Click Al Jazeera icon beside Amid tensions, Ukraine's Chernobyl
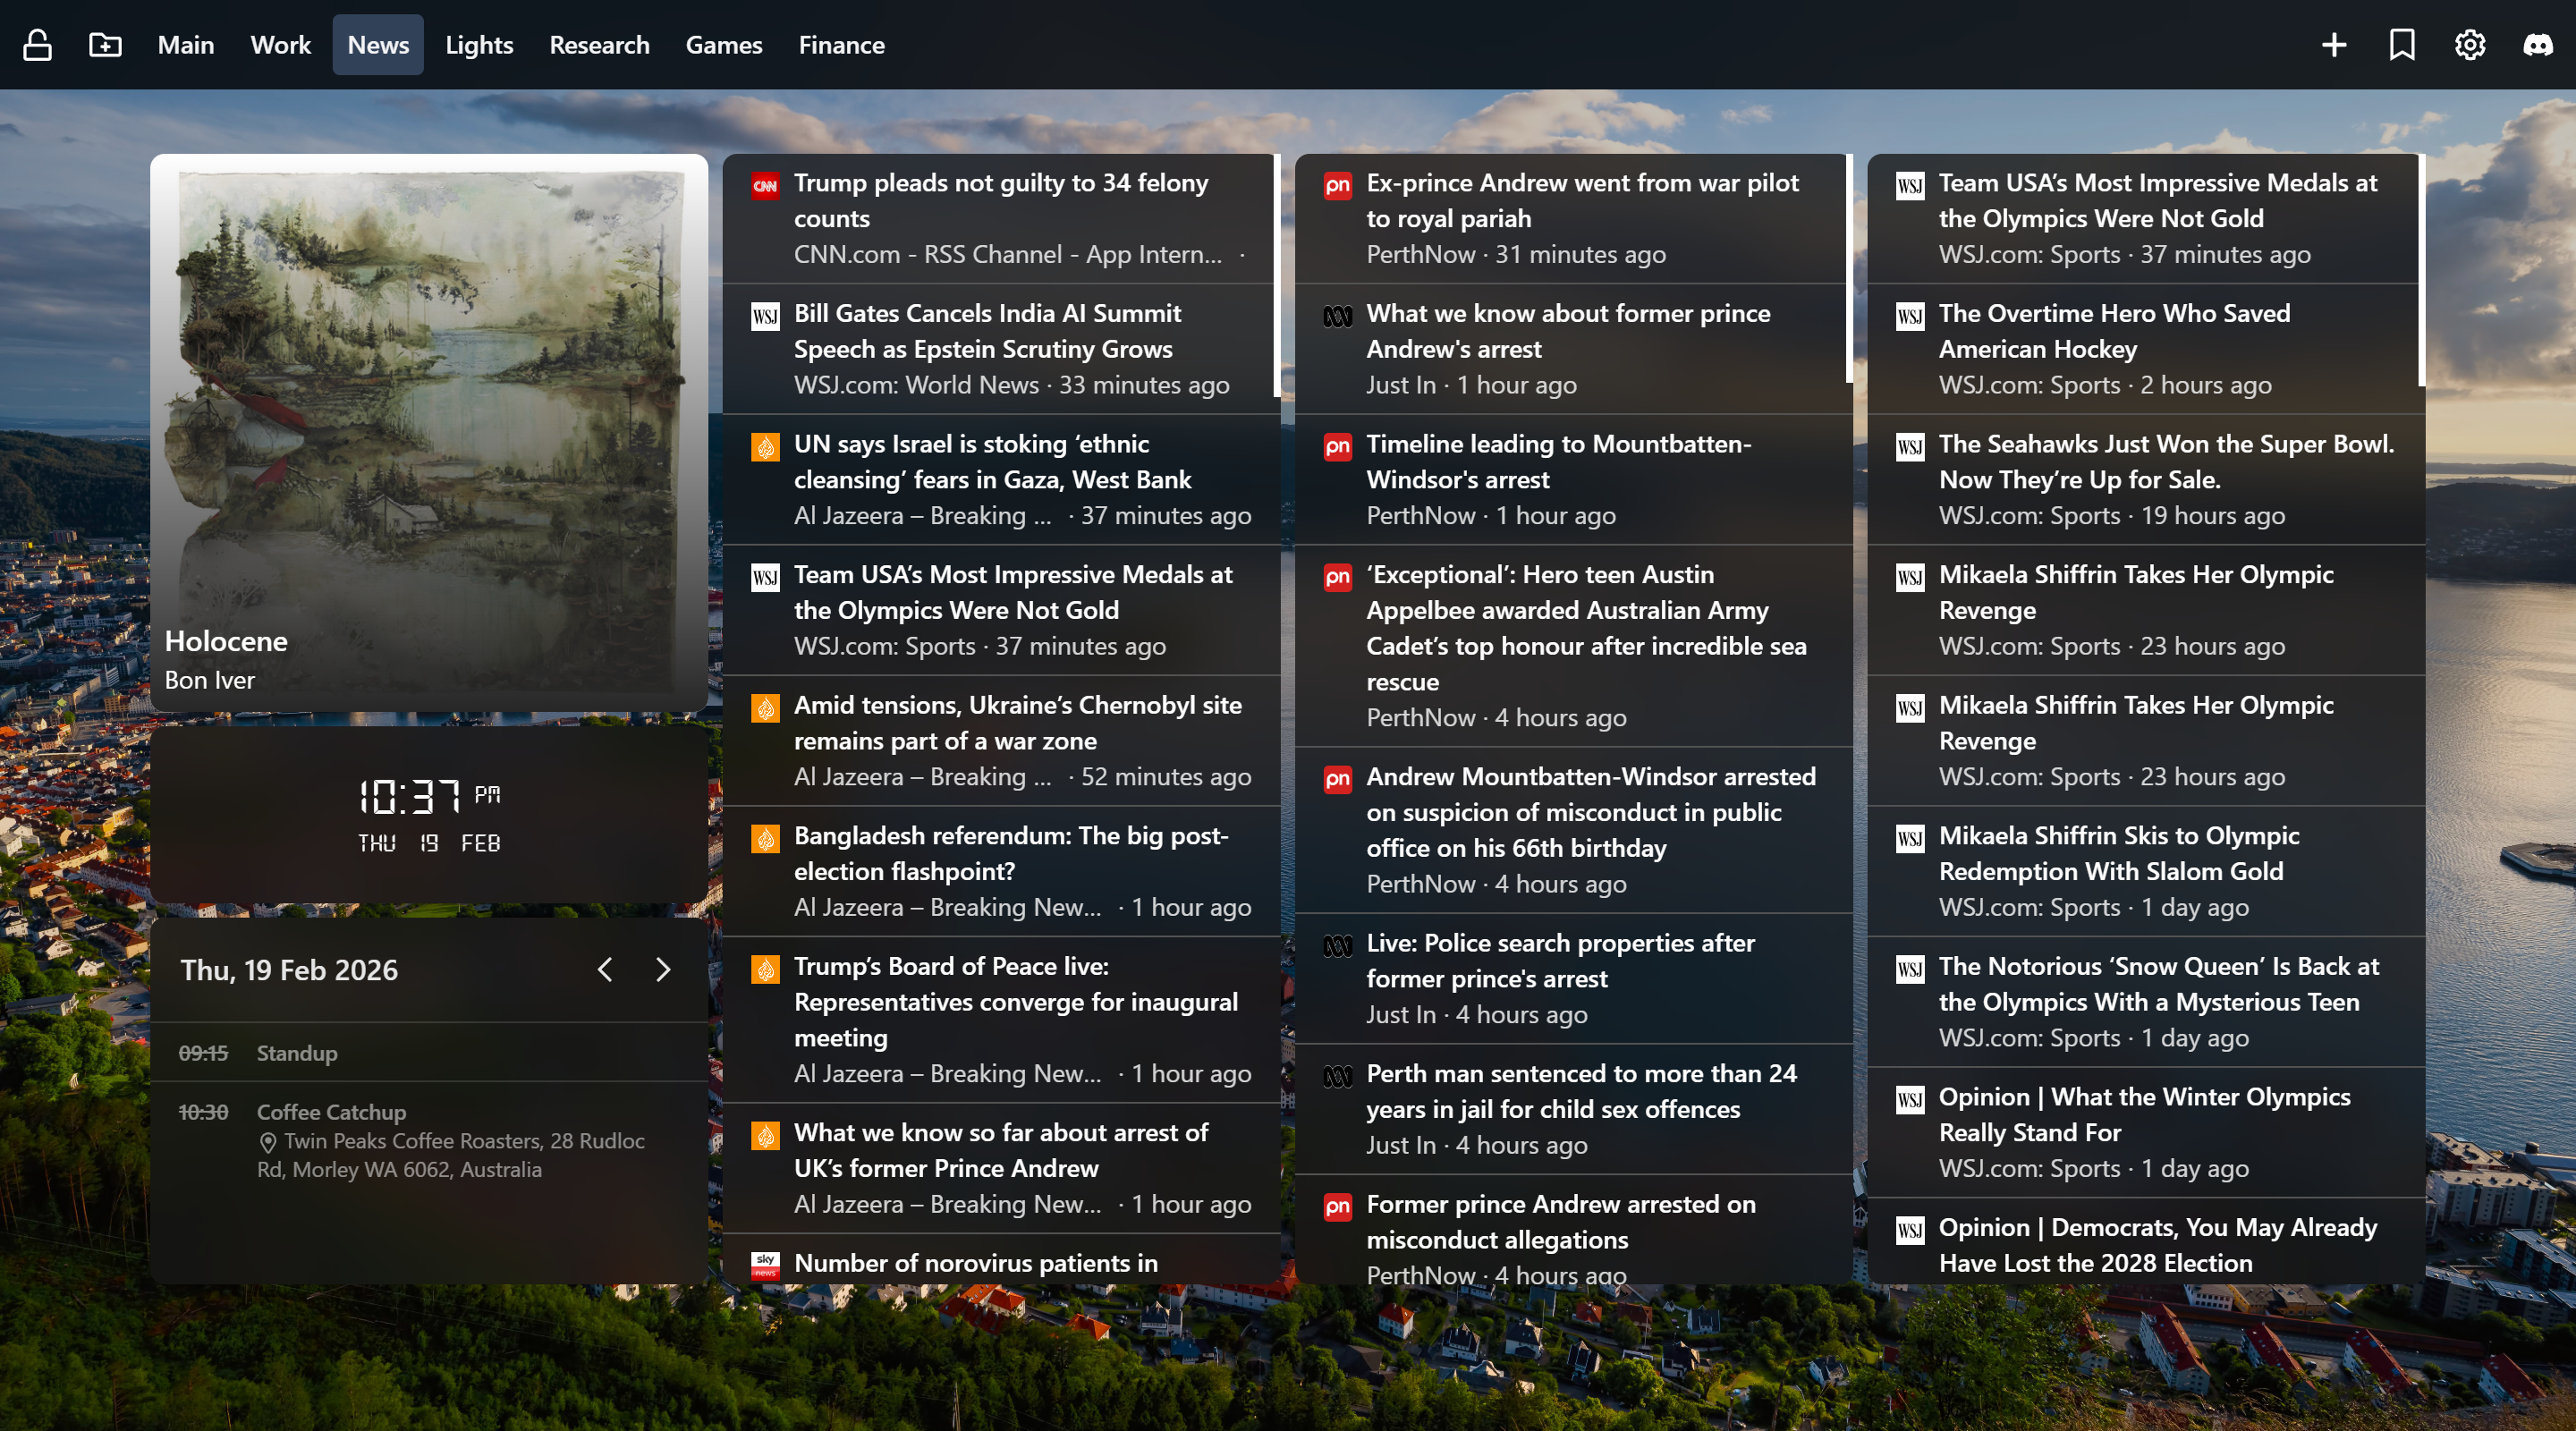 pyautogui.click(x=765, y=708)
